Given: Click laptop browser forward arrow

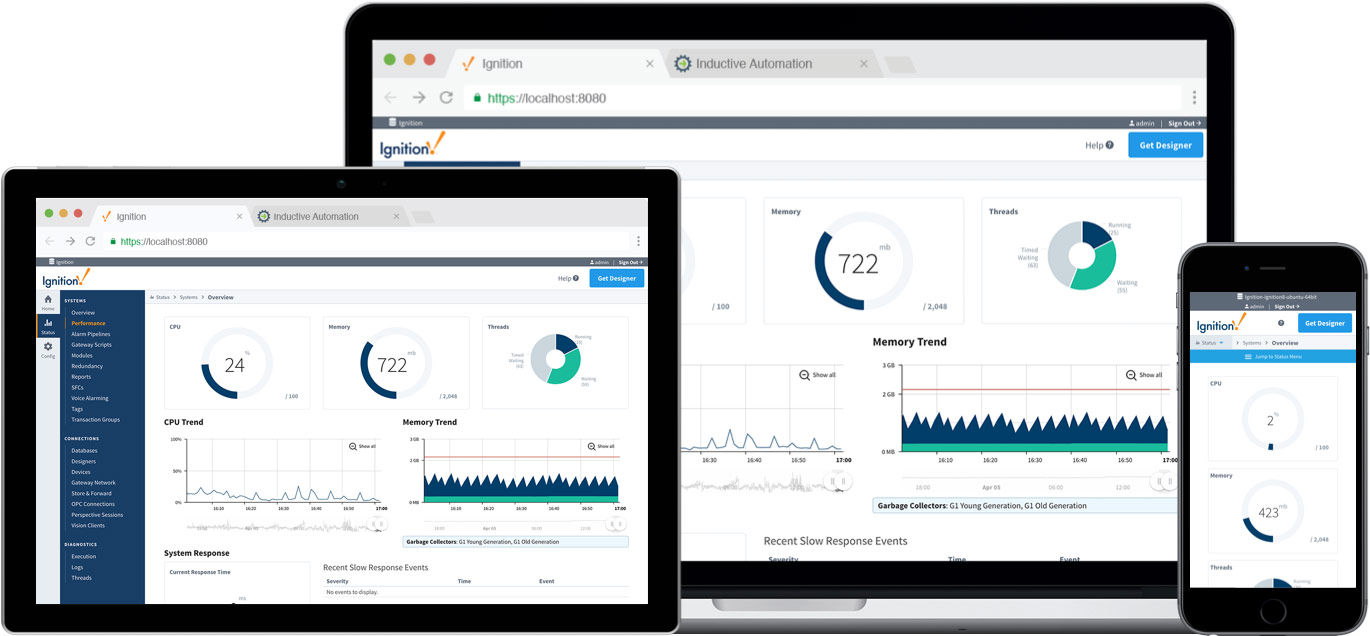Looking at the screenshot, I should pos(419,98).
